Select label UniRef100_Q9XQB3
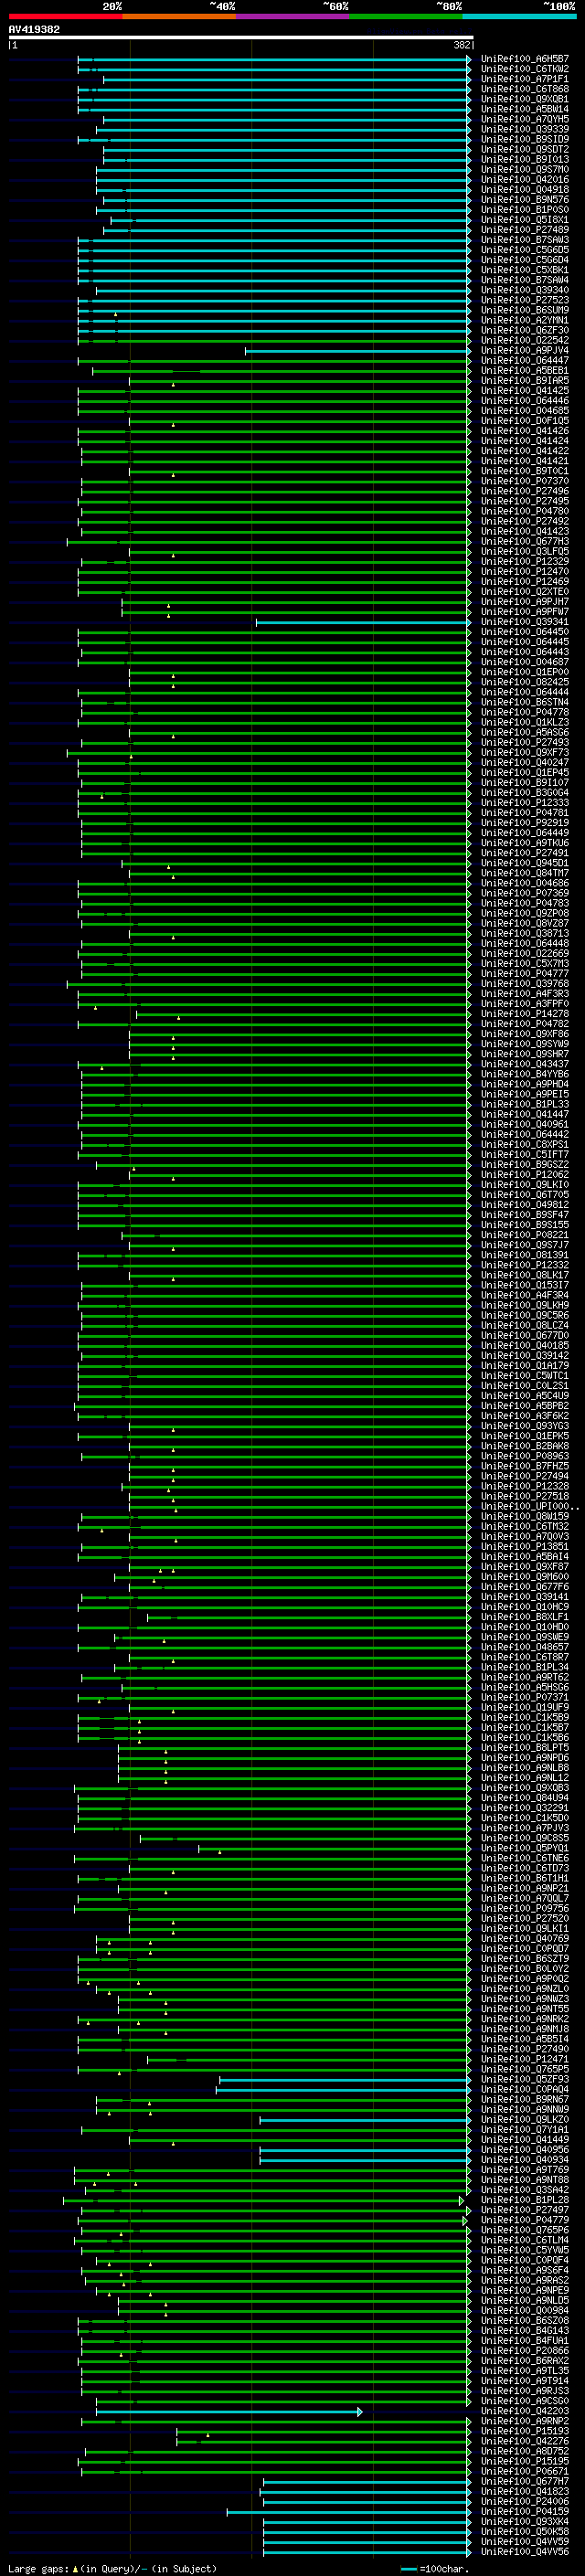585x2576 pixels. [524, 1788]
